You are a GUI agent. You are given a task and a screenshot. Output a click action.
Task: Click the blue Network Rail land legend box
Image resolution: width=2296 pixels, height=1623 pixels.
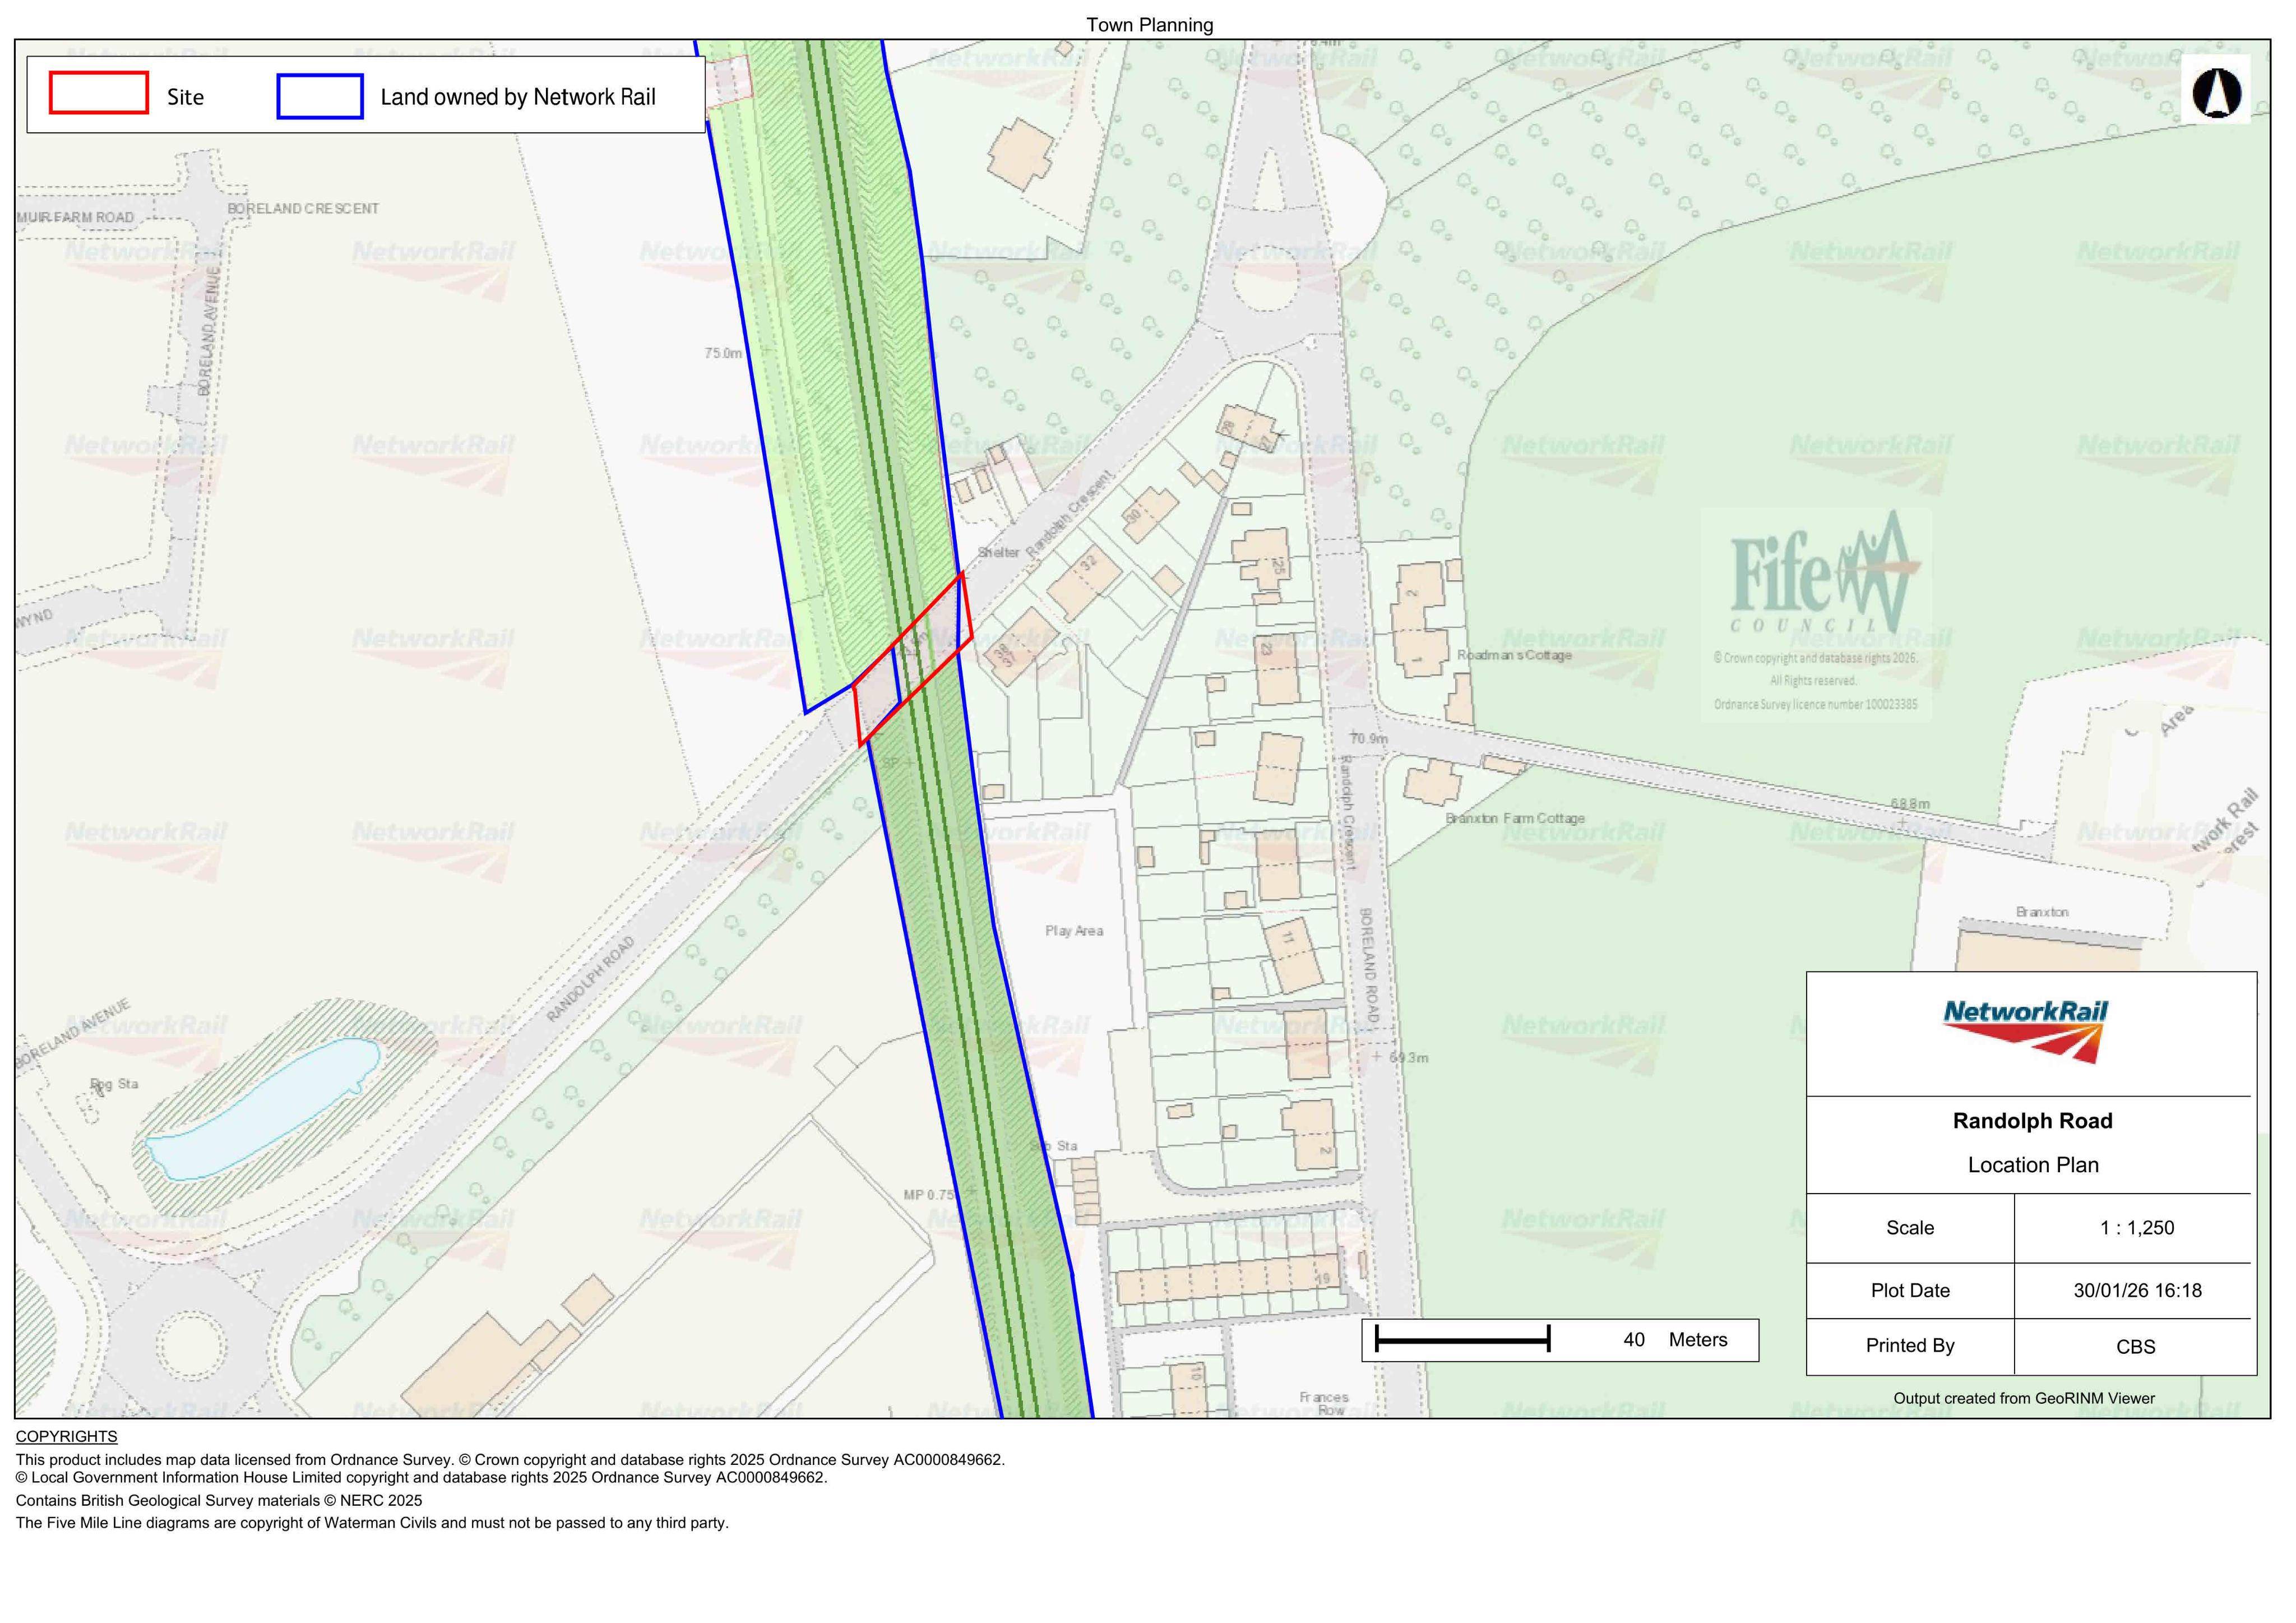pos(320,96)
